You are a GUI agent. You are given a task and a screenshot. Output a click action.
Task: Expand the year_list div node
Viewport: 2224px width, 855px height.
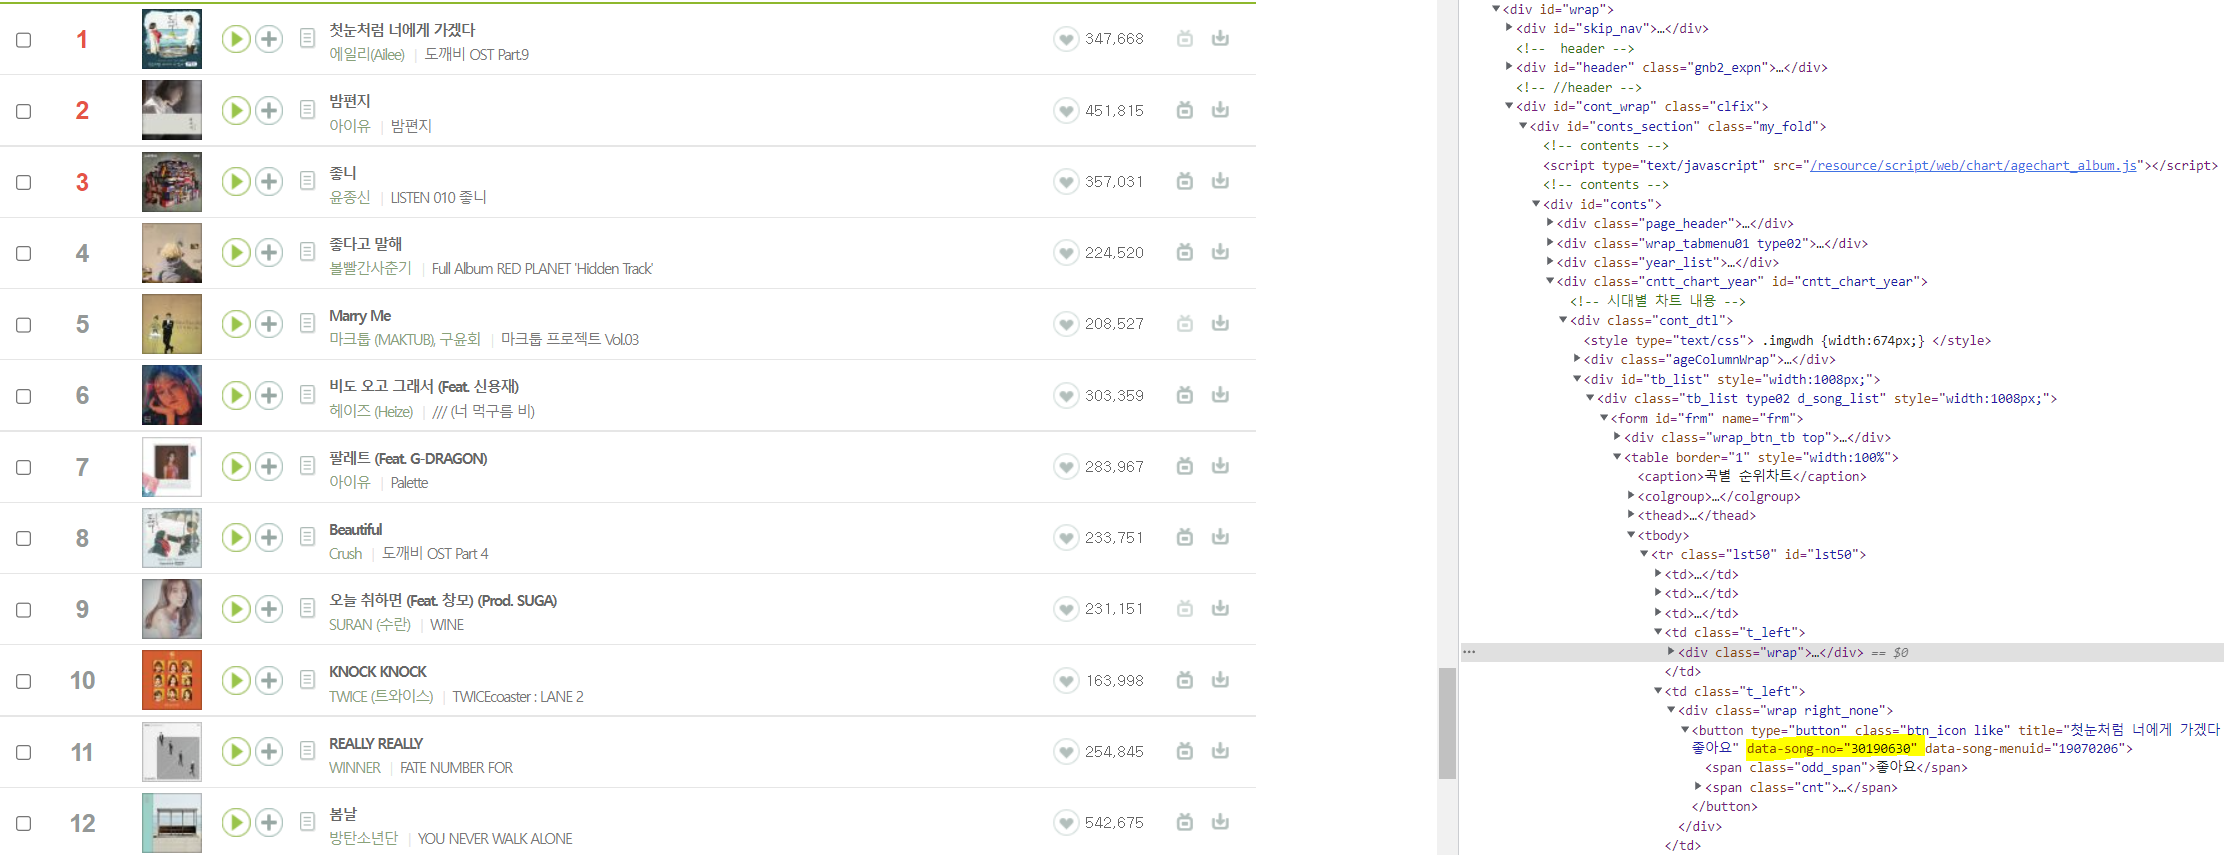tap(1550, 262)
